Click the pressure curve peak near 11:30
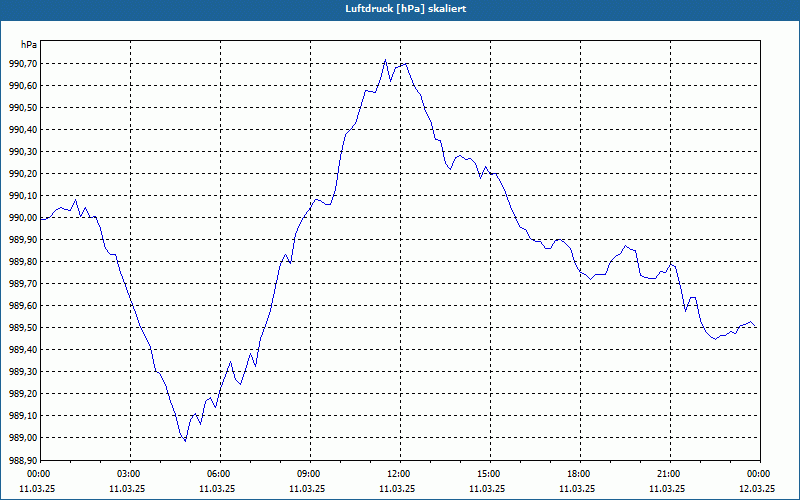 pyautogui.click(x=385, y=60)
